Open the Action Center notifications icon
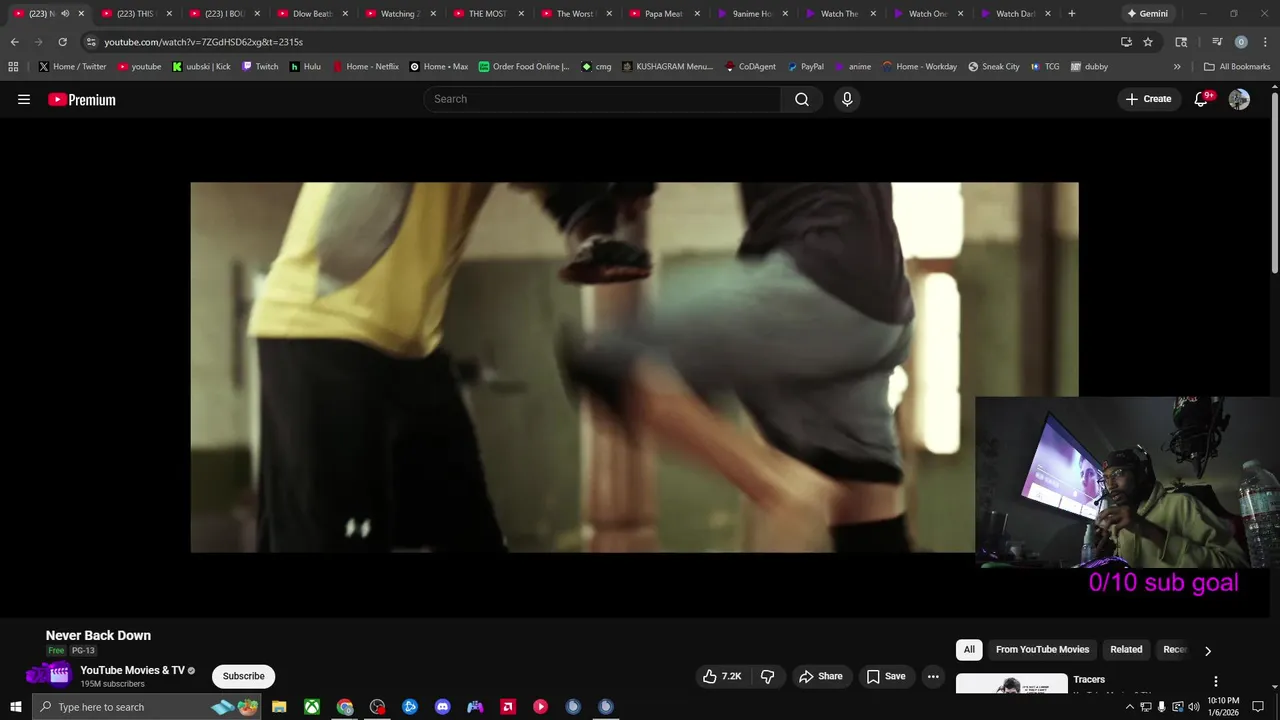The image size is (1280, 720). coord(1258,707)
